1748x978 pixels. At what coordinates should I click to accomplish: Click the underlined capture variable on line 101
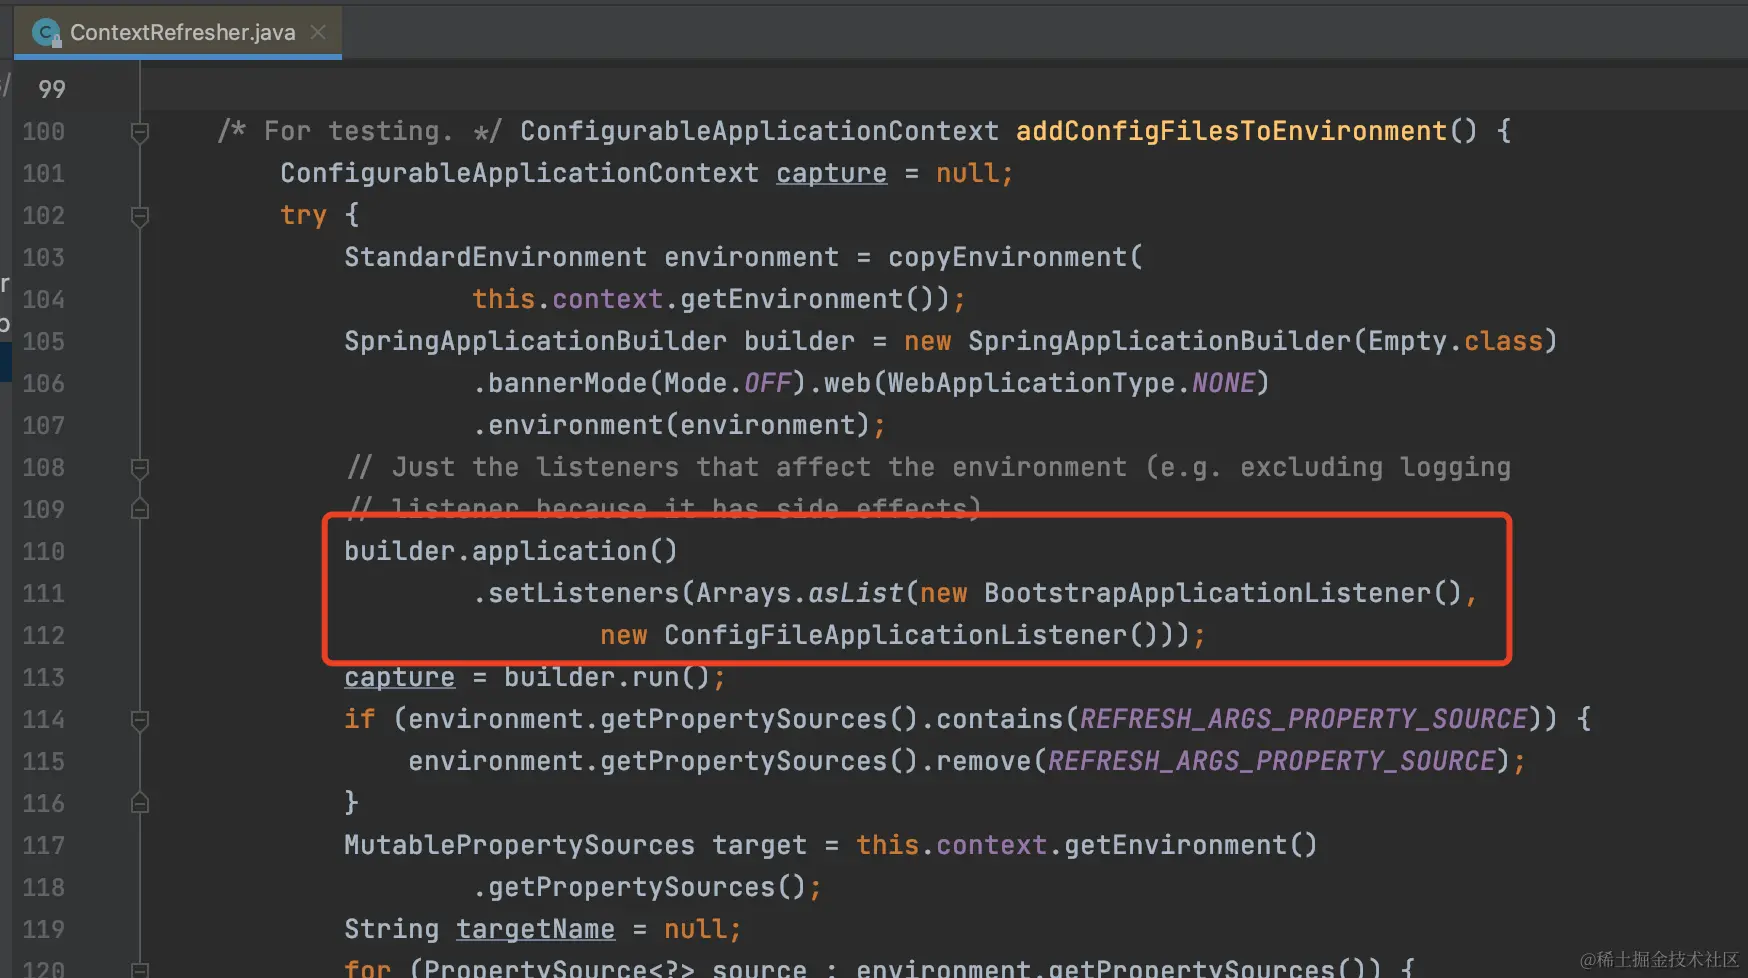pyautogui.click(x=832, y=173)
